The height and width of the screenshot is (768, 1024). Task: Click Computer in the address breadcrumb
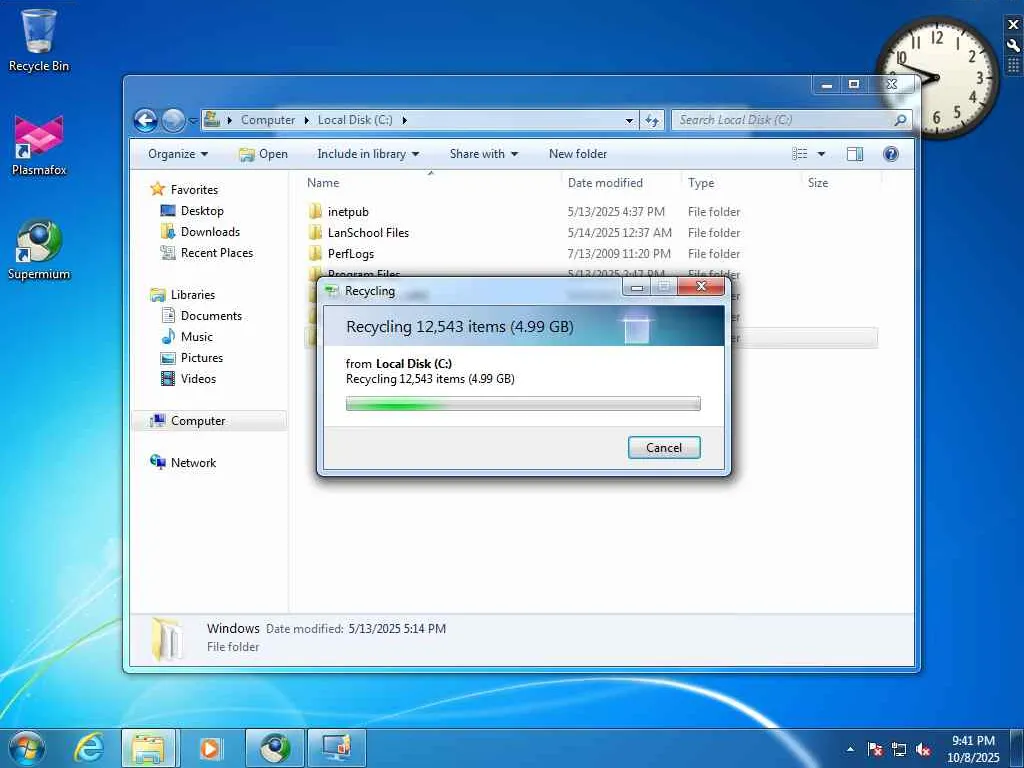point(268,120)
